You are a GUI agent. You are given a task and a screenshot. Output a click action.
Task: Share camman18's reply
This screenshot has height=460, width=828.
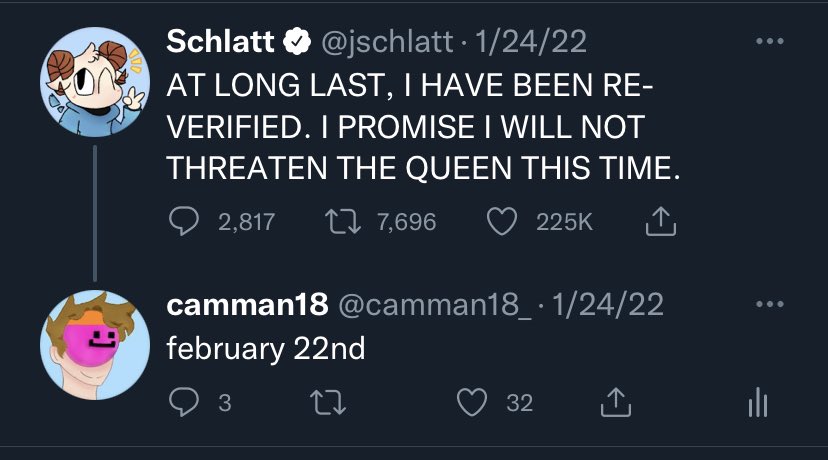pyautogui.click(x=616, y=402)
